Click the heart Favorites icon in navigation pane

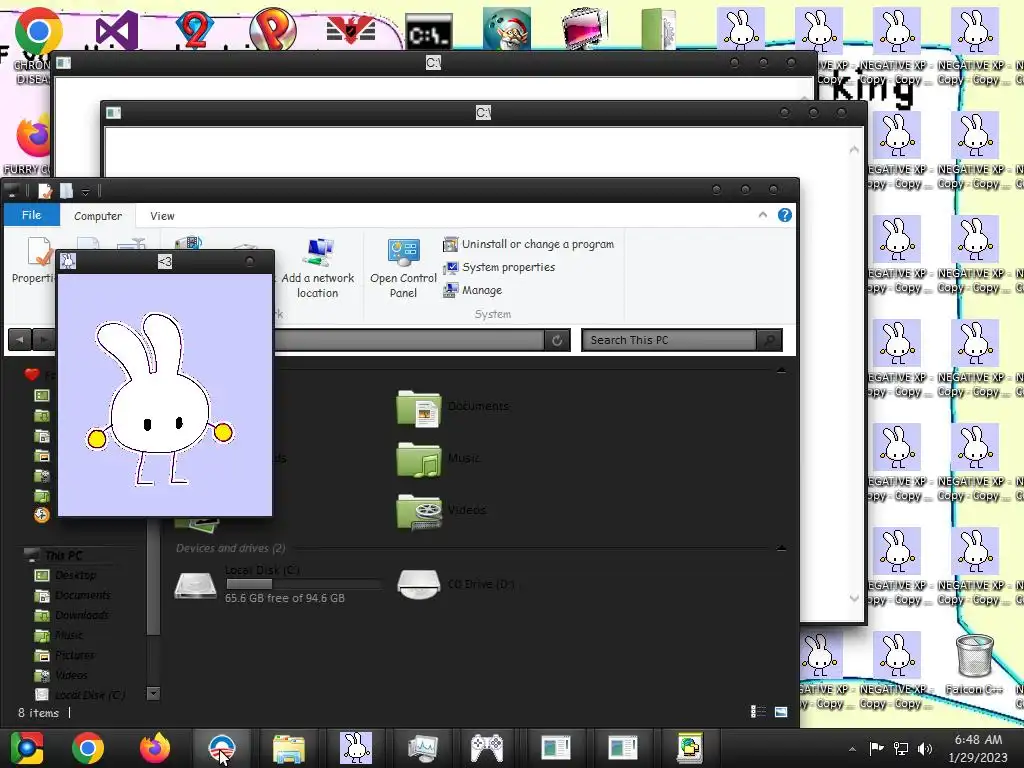tap(31, 374)
